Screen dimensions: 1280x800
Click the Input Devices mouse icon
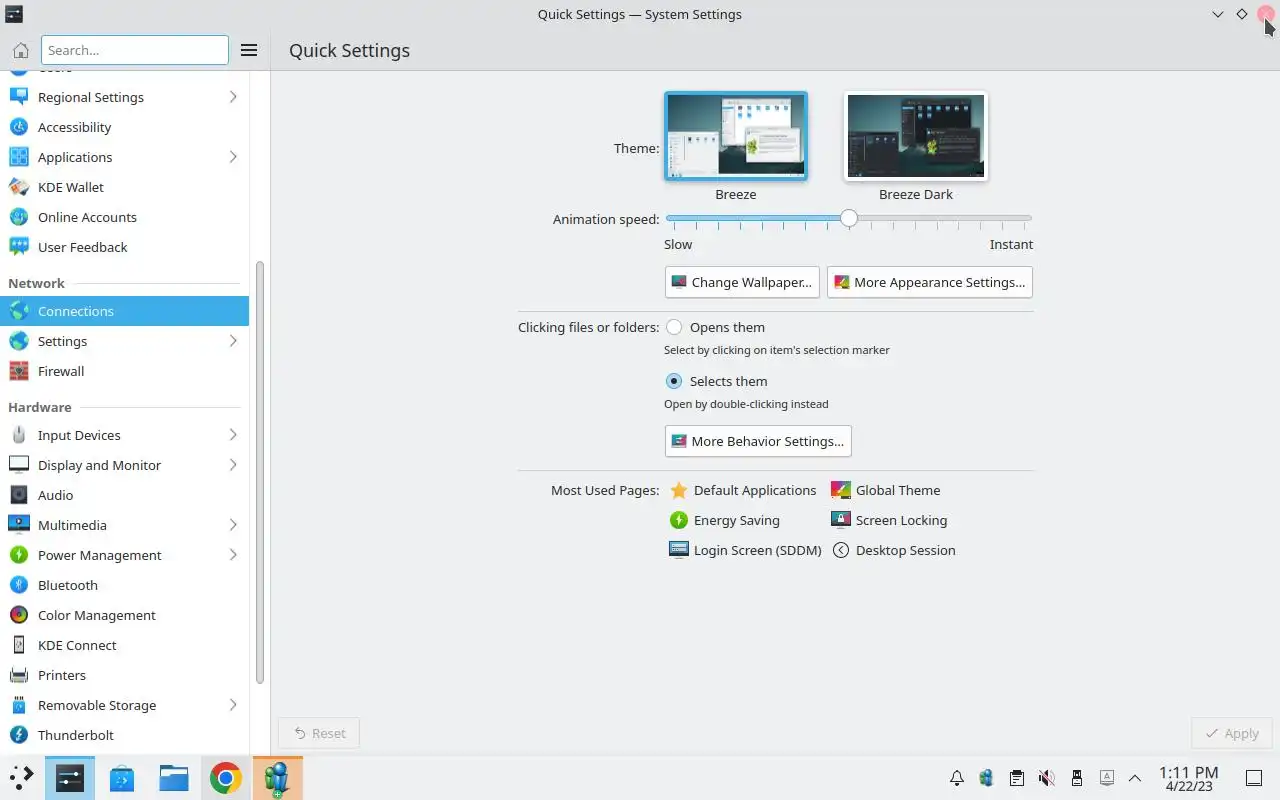coord(18,435)
